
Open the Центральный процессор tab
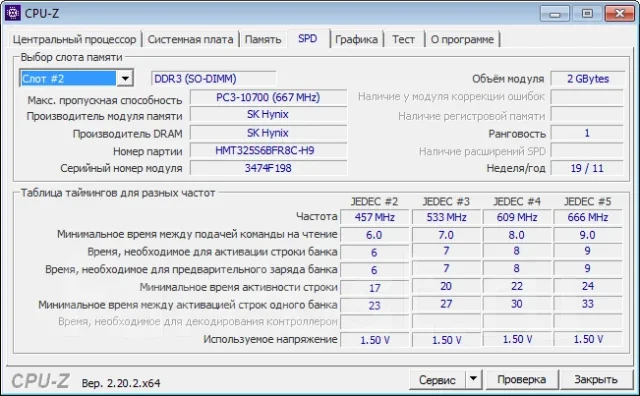point(74,40)
